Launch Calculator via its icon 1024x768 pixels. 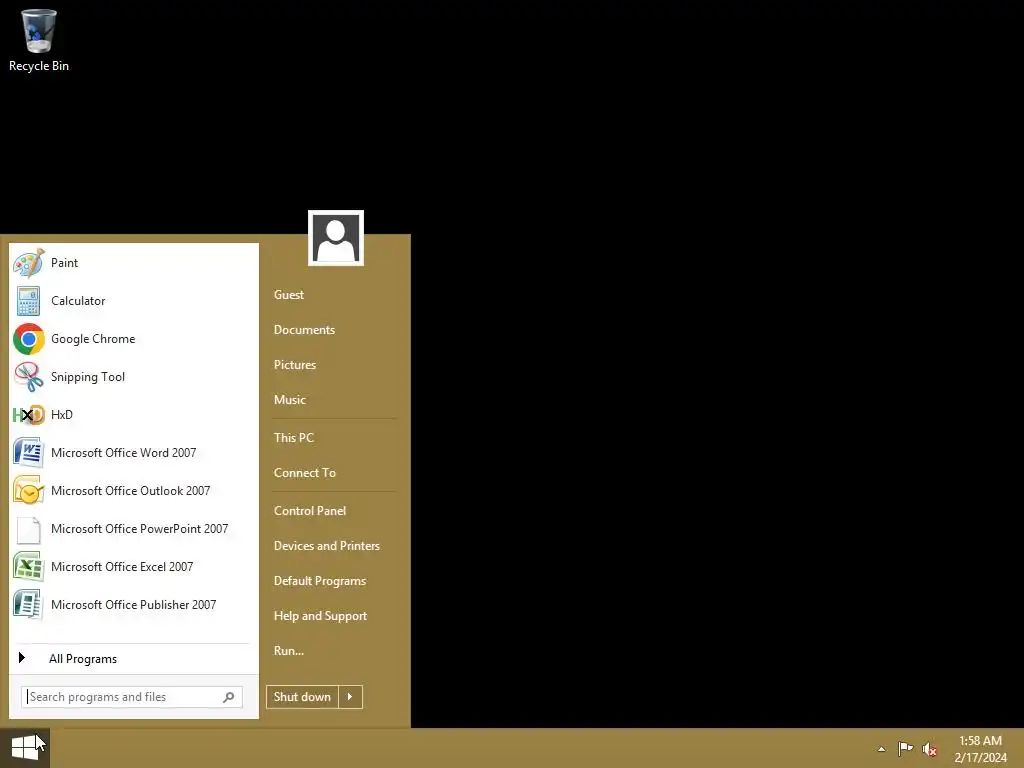29,301
